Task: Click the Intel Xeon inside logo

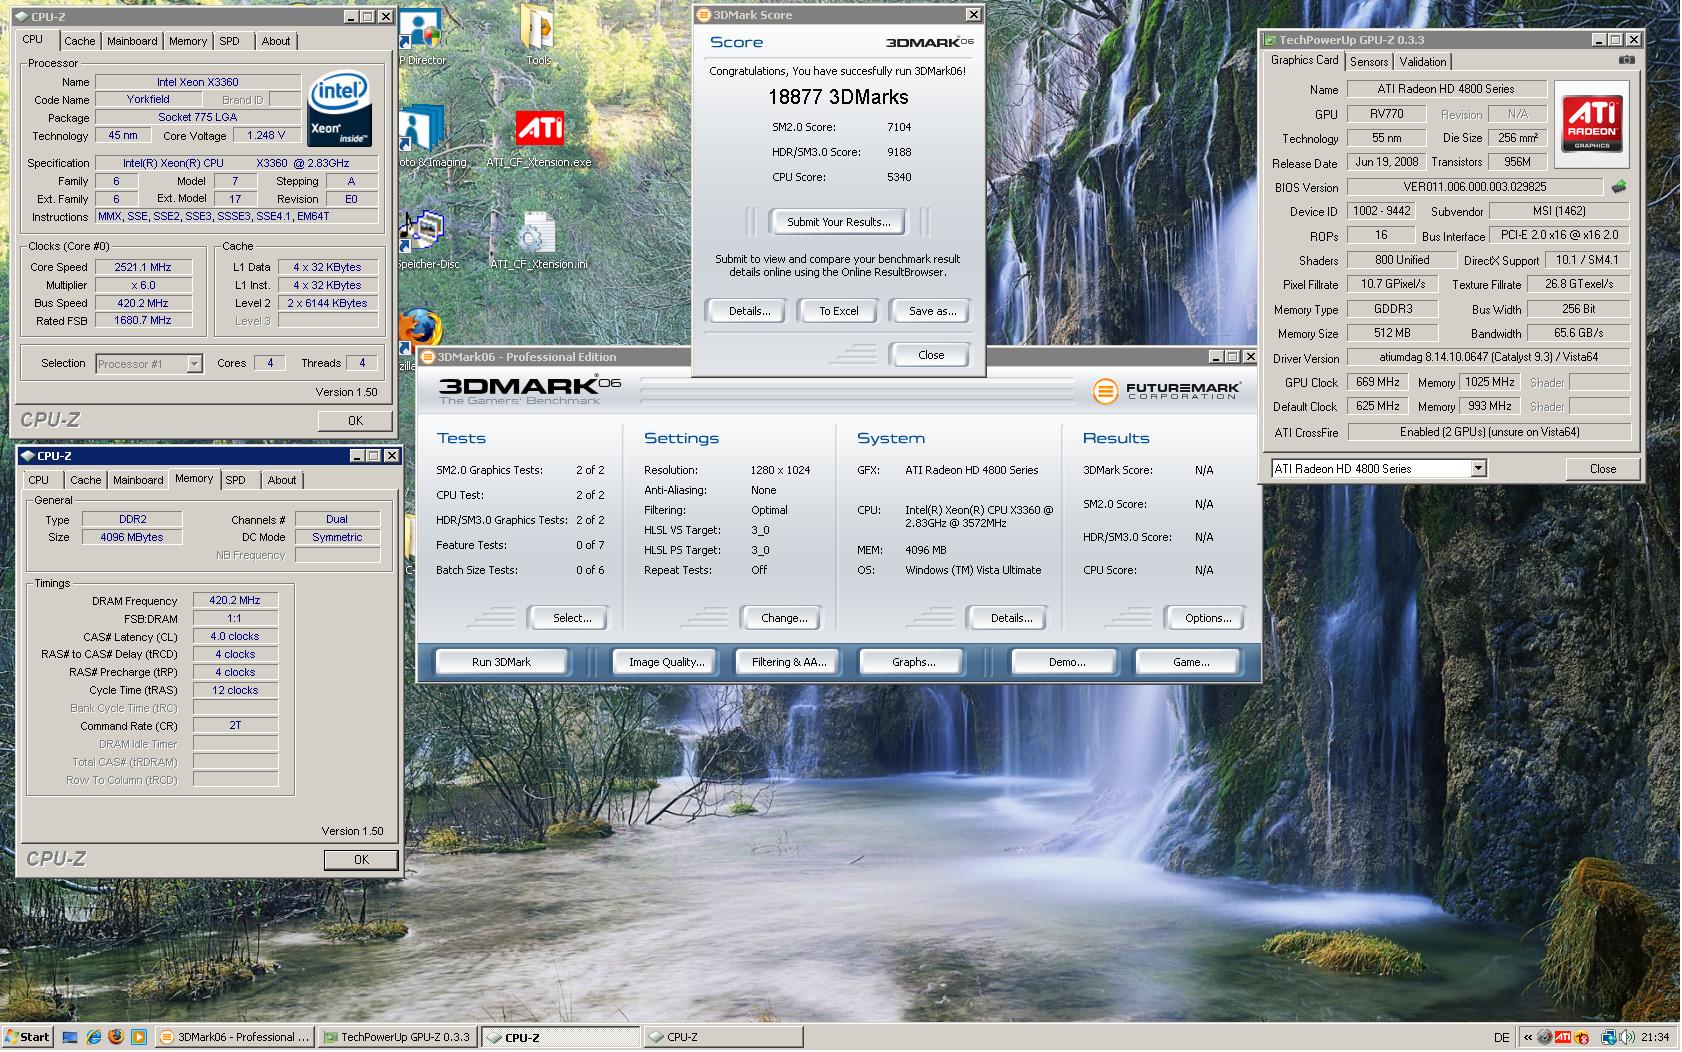Action: (341, 108)
